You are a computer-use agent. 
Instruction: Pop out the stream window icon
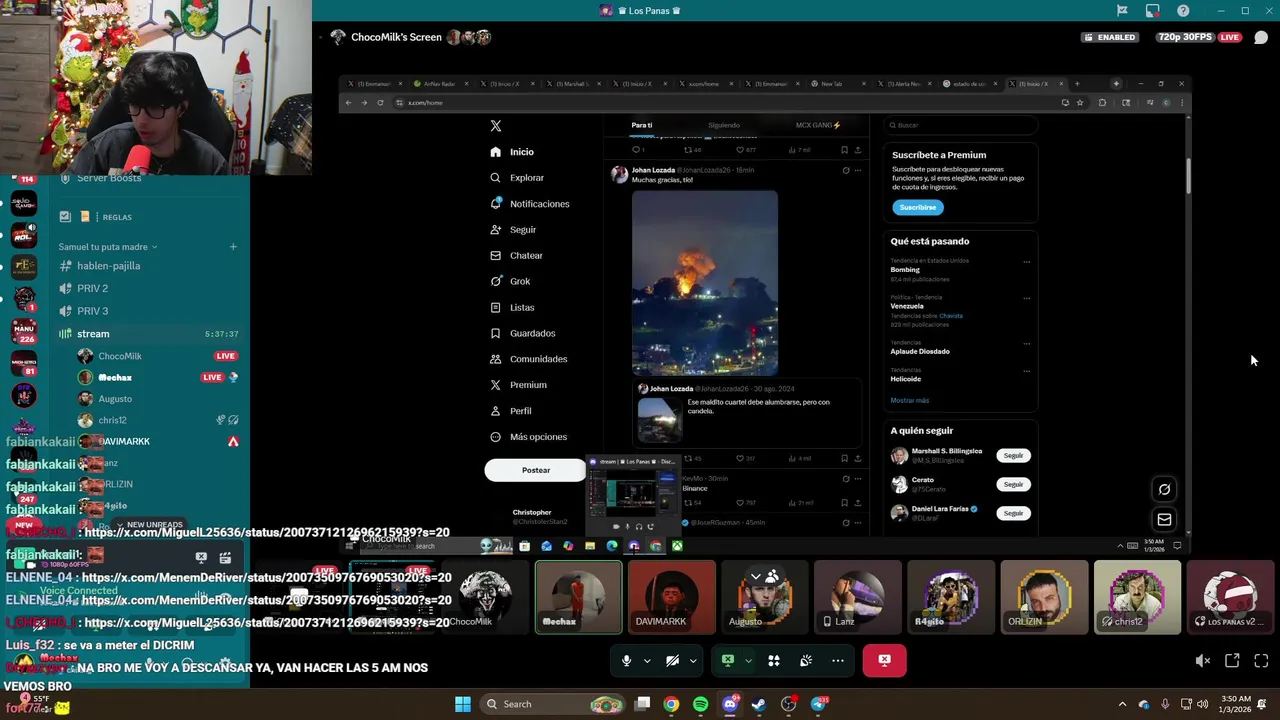(x=1232, y=661)
